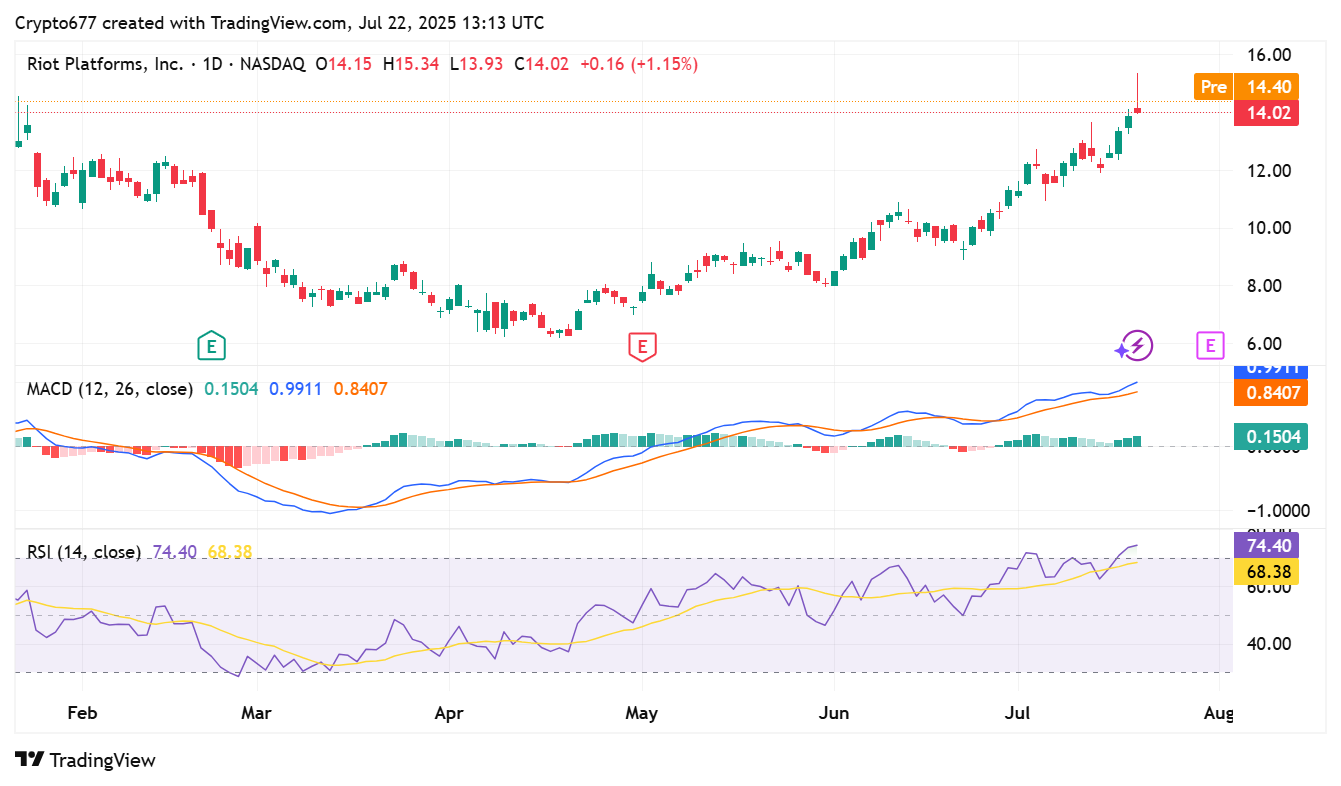Click the Aug label on time axis
This screenshot has width=1341, height=786.
1218,713
